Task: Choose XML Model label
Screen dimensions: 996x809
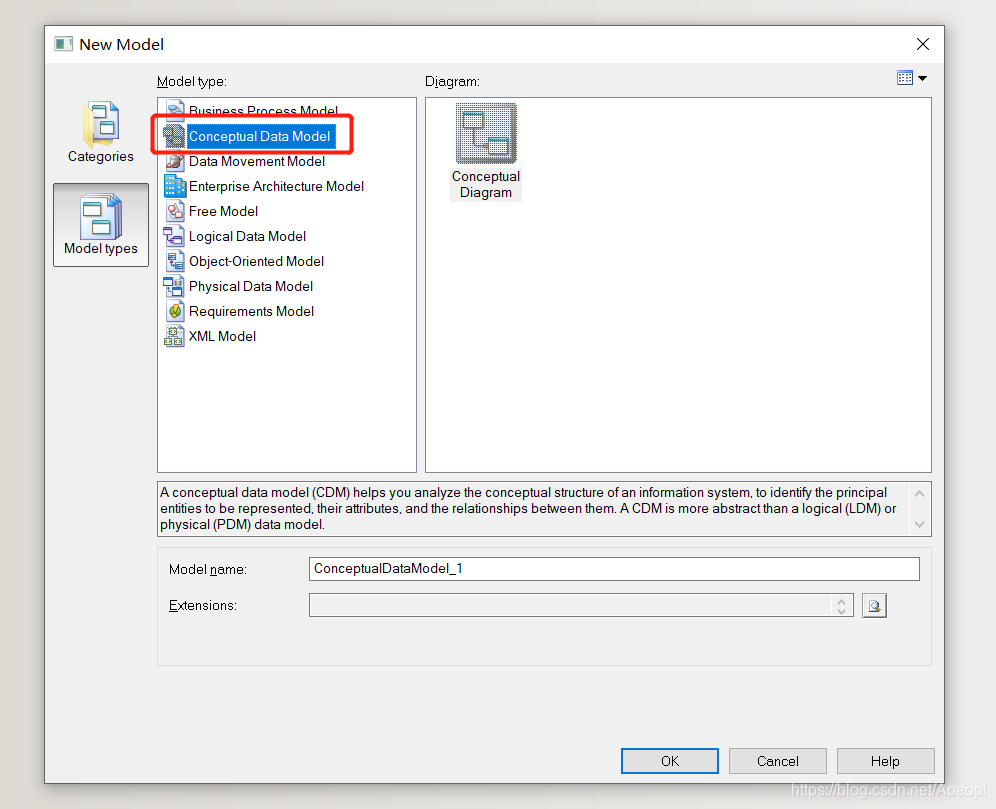Action: (222, 336)
